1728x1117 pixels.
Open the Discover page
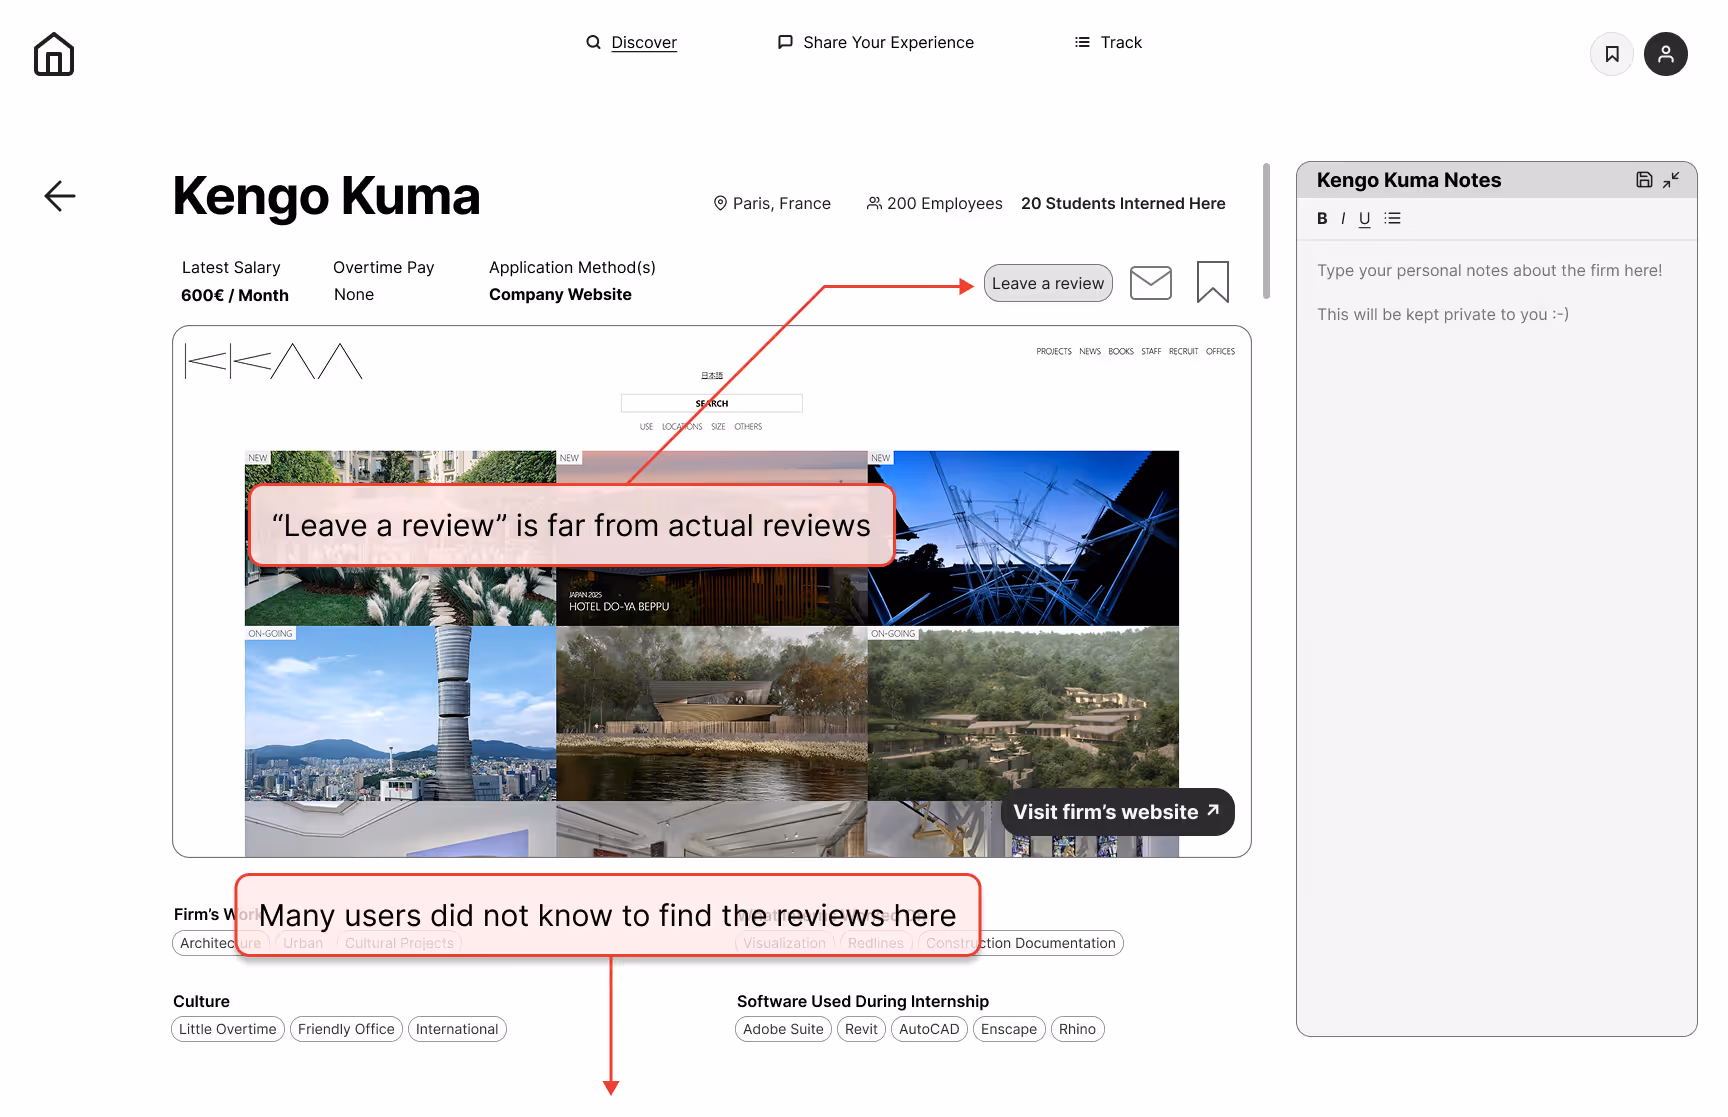tap(644, 42)
